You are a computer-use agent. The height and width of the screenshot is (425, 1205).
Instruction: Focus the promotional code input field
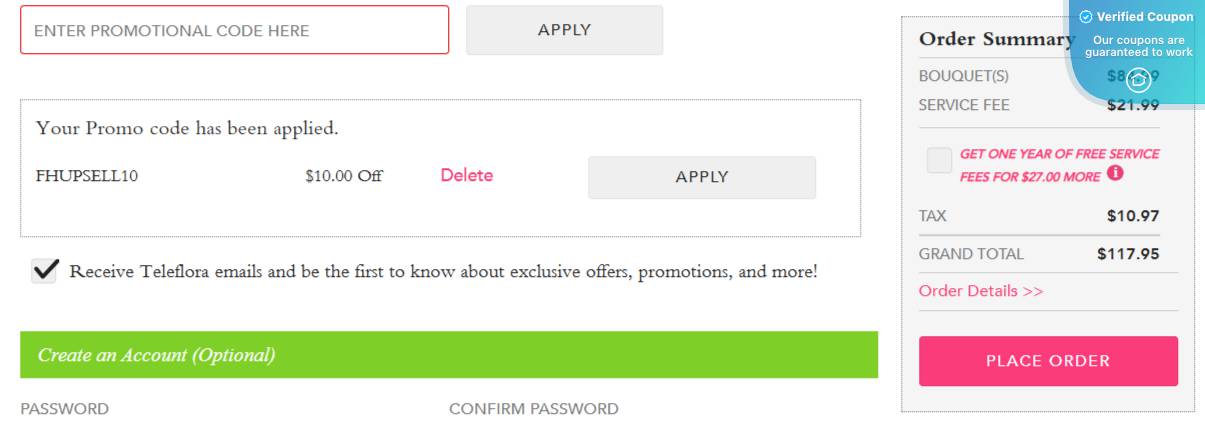(234, 30)
